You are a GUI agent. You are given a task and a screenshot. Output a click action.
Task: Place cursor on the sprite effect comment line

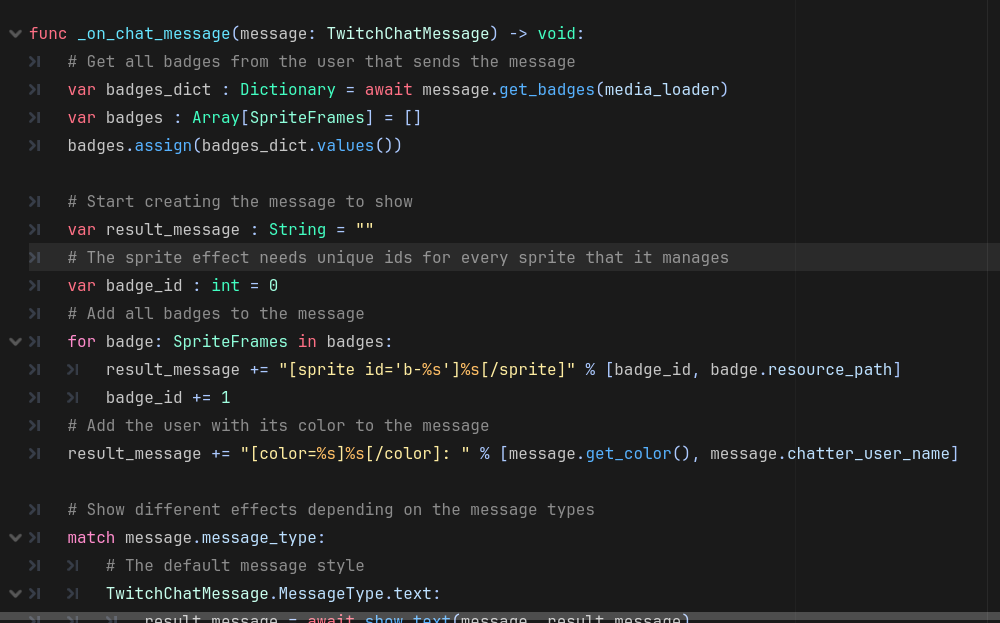click(400, 258)
